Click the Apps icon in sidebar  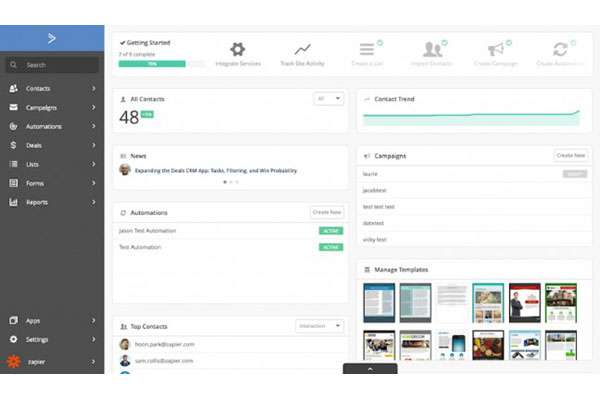pos(13,320)
